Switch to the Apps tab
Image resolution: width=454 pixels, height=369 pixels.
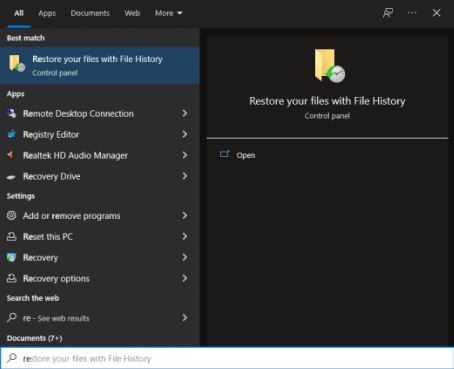pos(47,13)
